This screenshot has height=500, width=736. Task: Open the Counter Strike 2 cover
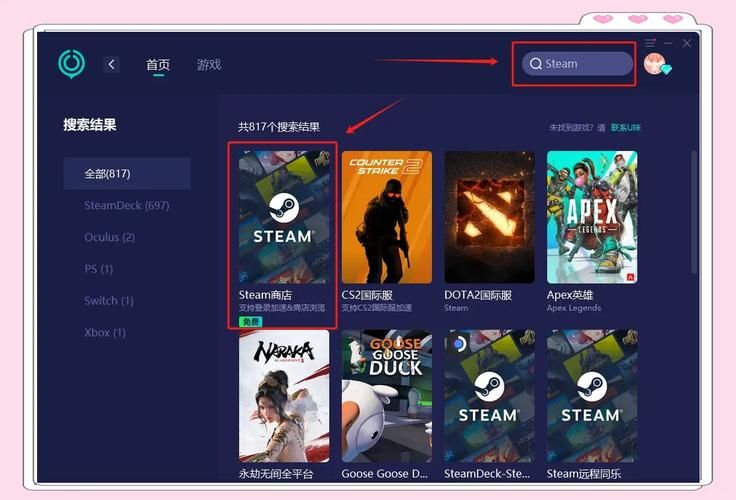[x=387, y=217]
